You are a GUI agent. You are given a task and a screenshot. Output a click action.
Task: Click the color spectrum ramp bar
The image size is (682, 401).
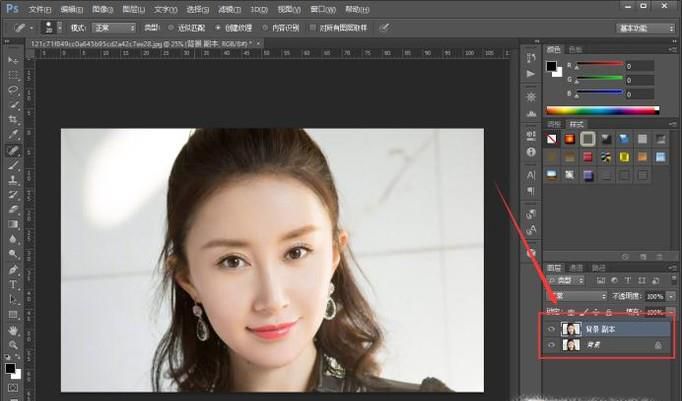602,111
